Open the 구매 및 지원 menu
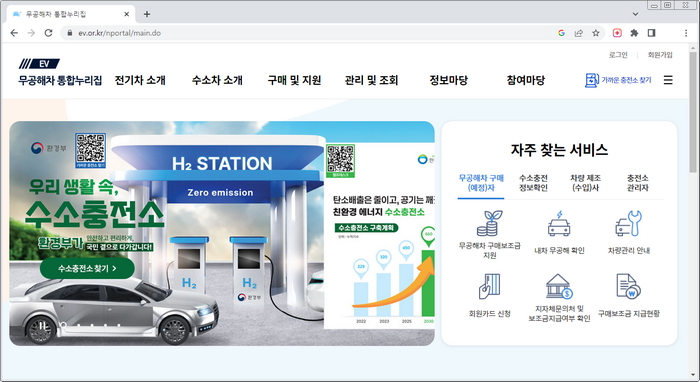Viewport: 700px width, 382px height. [x=294, y=80]
